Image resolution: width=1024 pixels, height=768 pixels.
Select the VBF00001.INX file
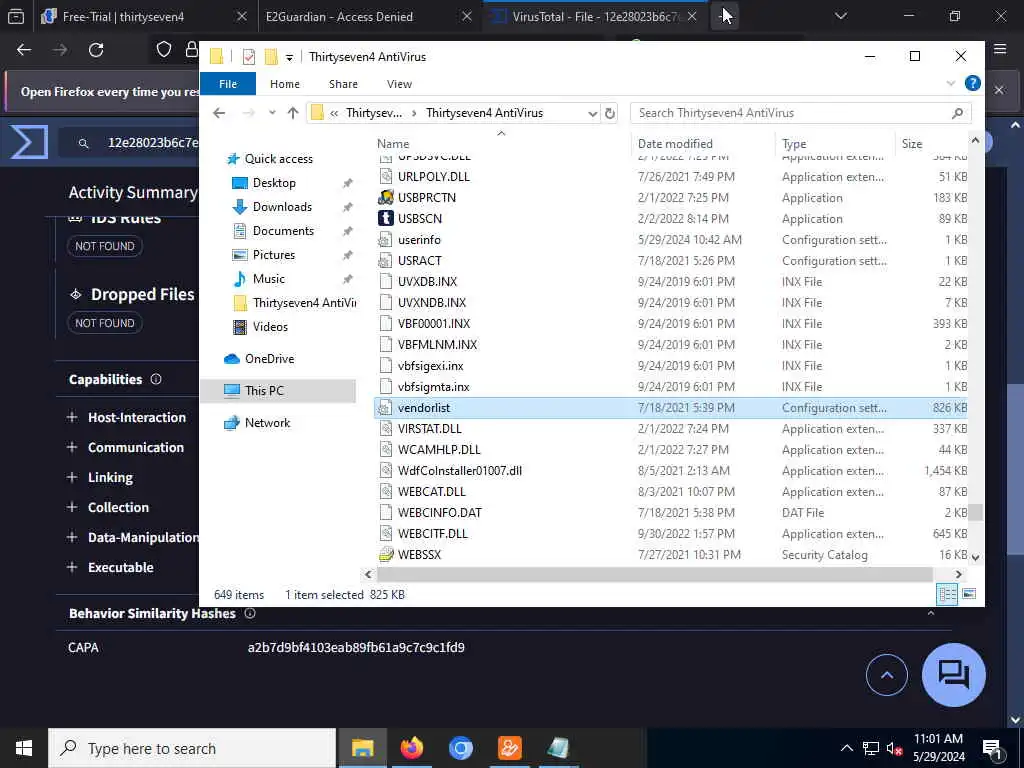point(434,323)
